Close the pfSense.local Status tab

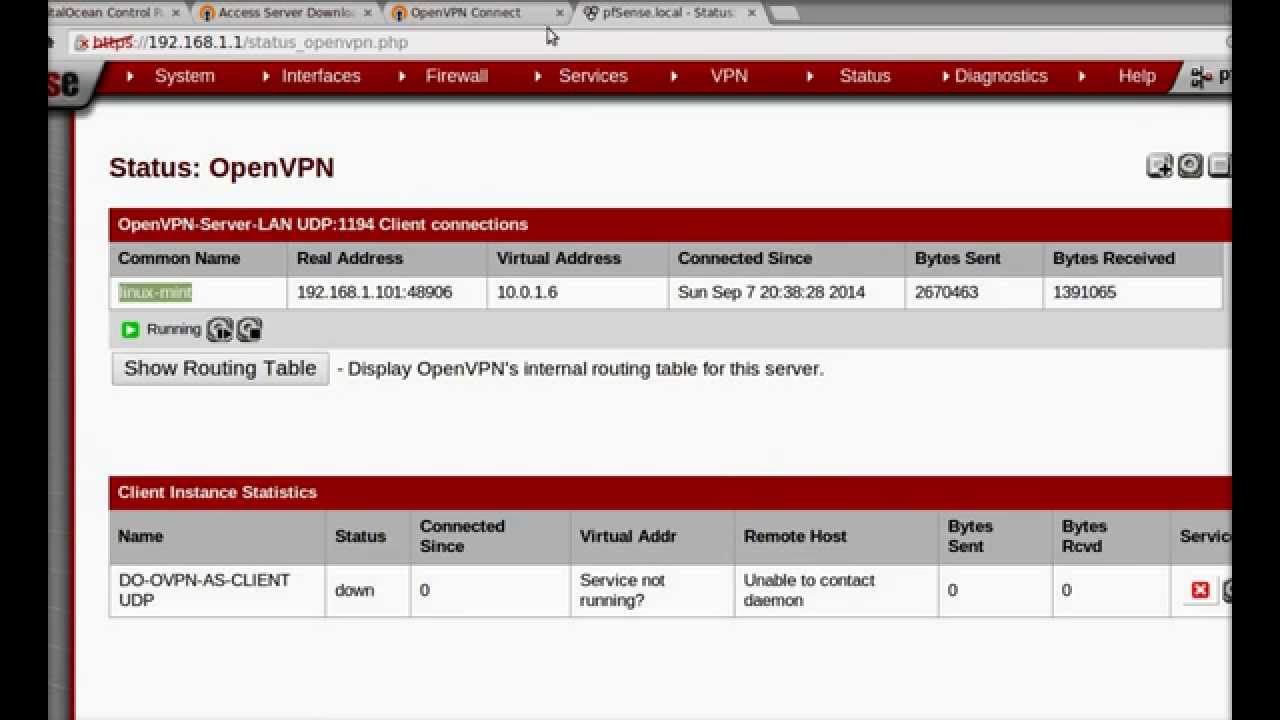pyautogui.click(x=752, y=13)
